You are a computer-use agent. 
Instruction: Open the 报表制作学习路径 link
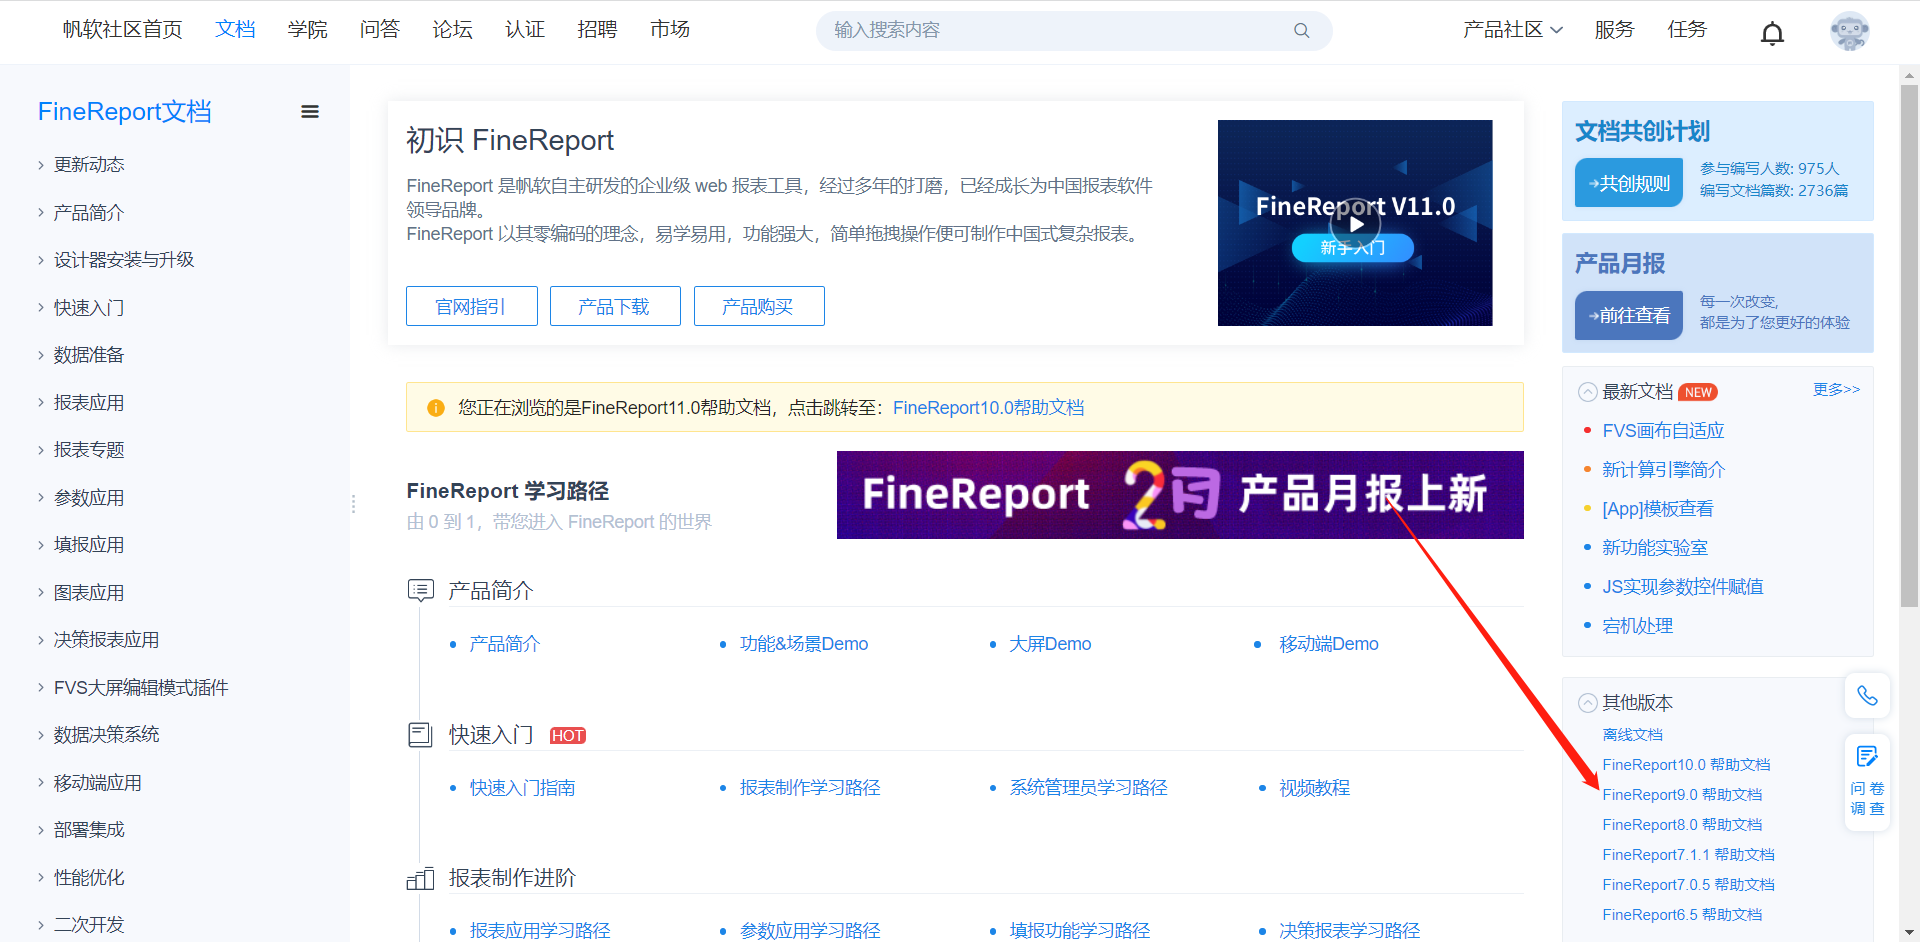tap(810, 788)
